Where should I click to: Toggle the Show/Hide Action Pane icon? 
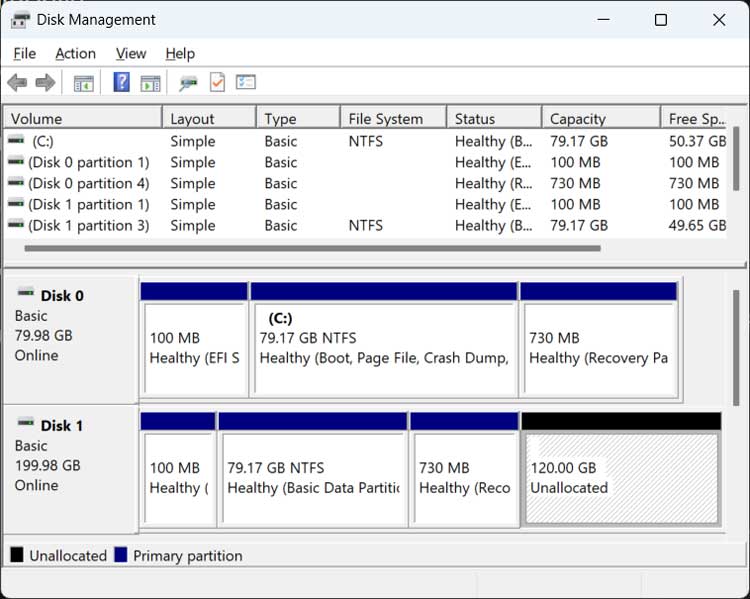point(150,83)
